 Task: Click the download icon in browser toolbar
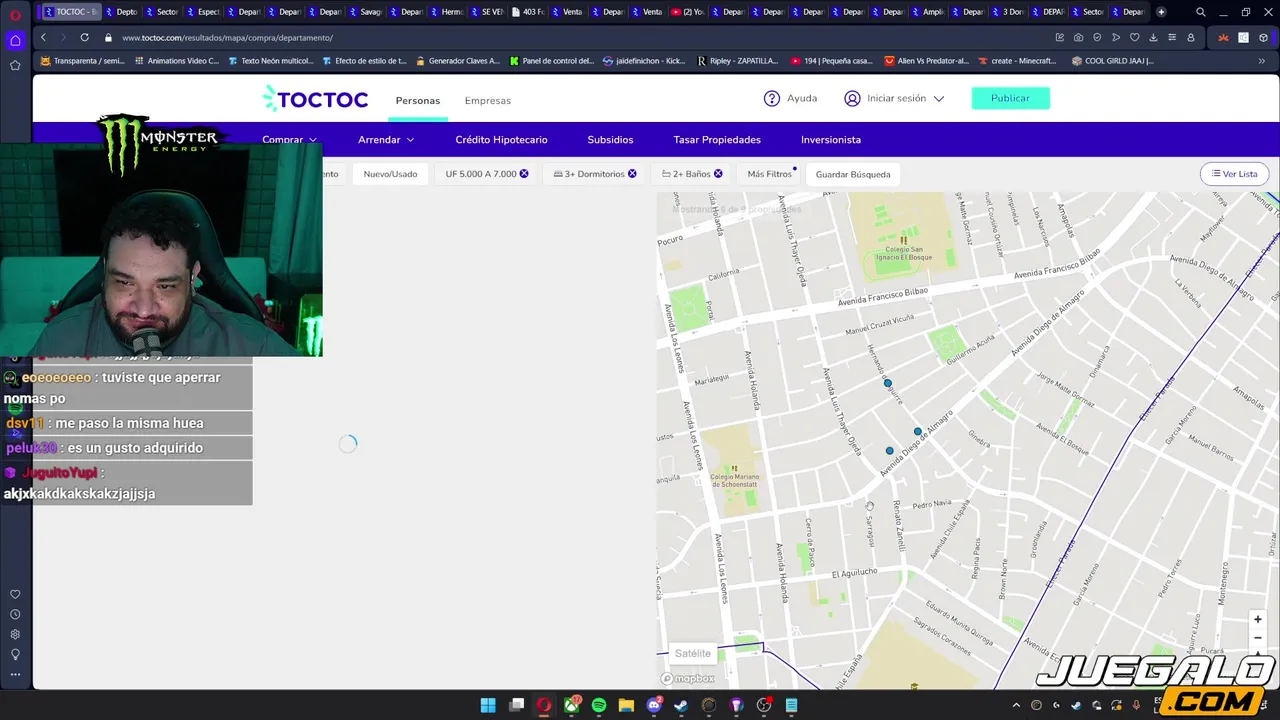click(1153, 37)
